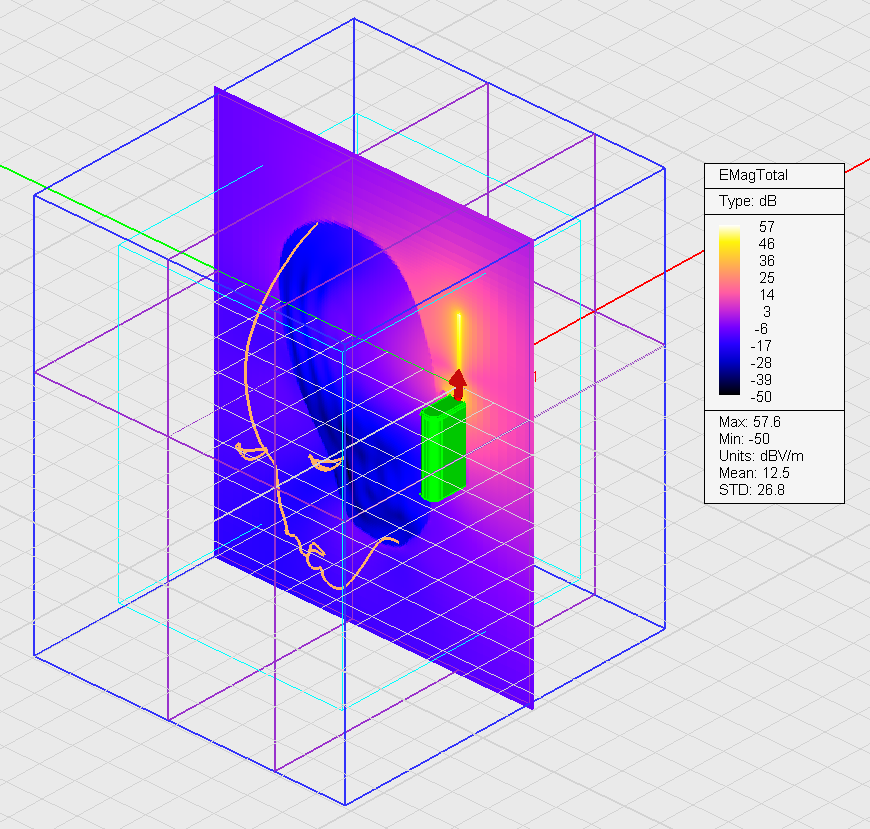
Task: Click the orange eye outline on the head
Action: 325,463
